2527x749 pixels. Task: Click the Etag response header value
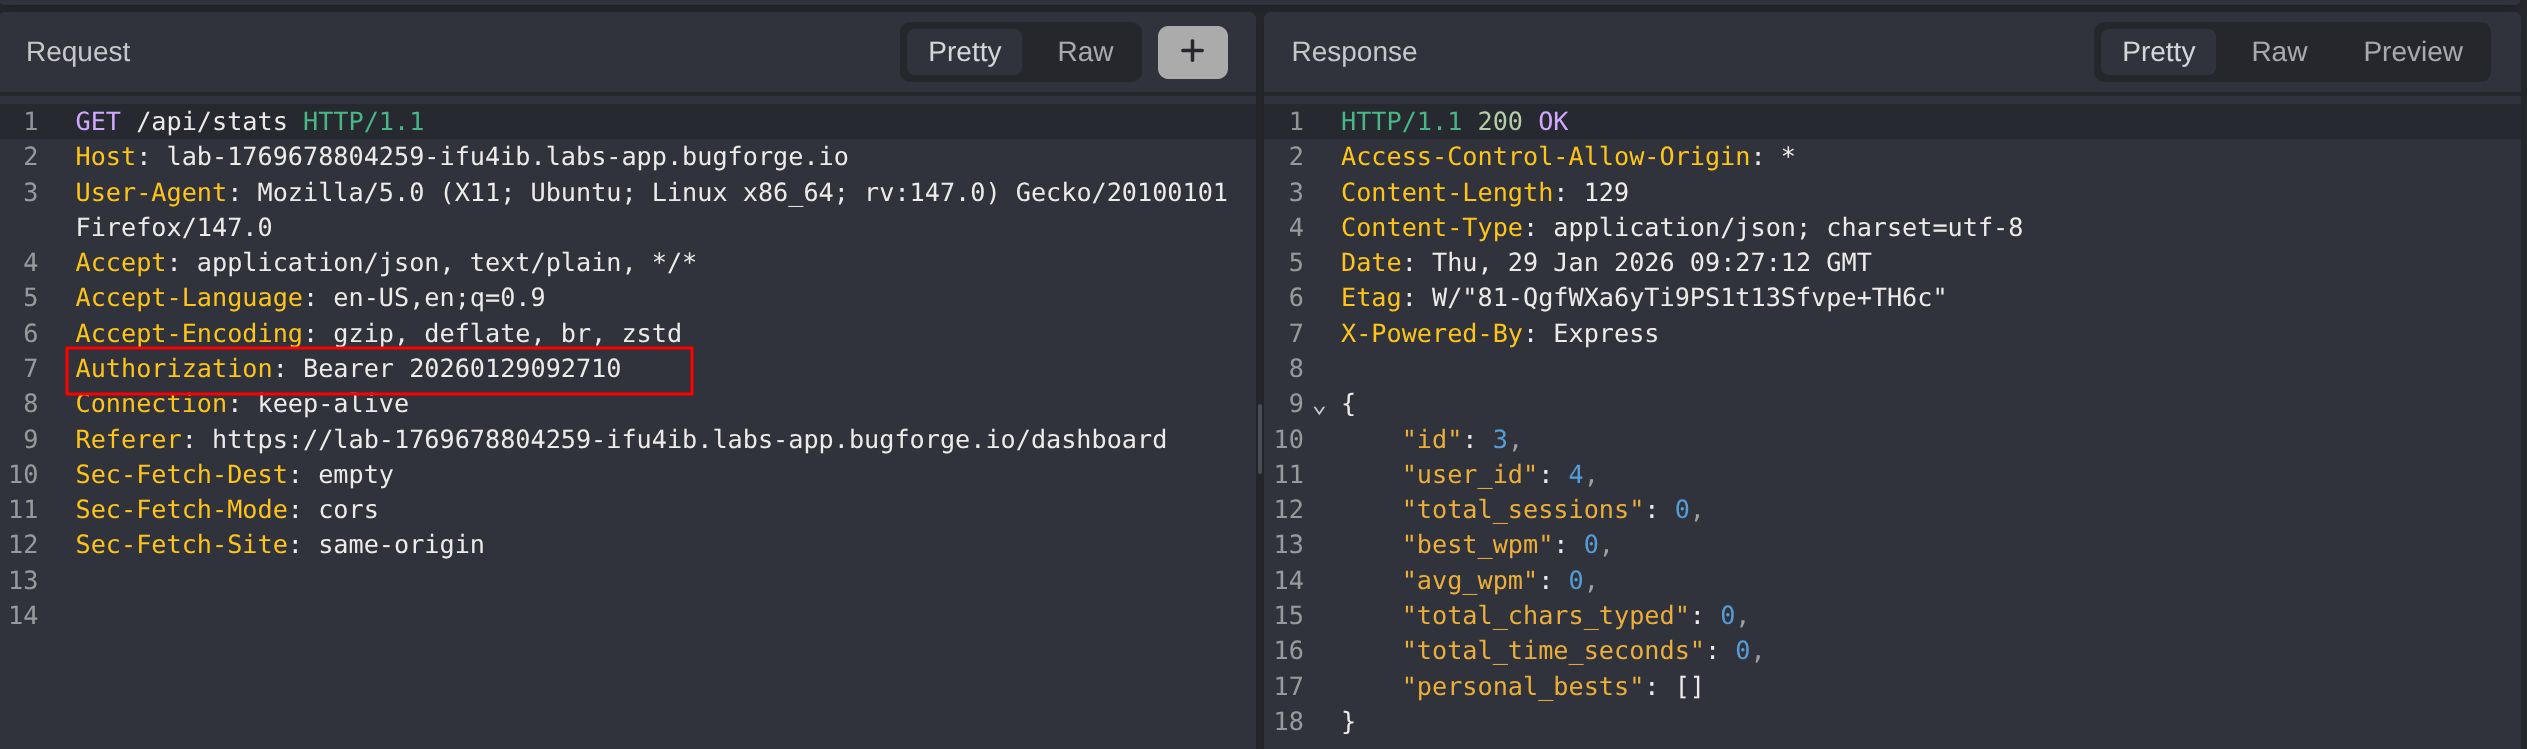click(x=1688, y=298)
